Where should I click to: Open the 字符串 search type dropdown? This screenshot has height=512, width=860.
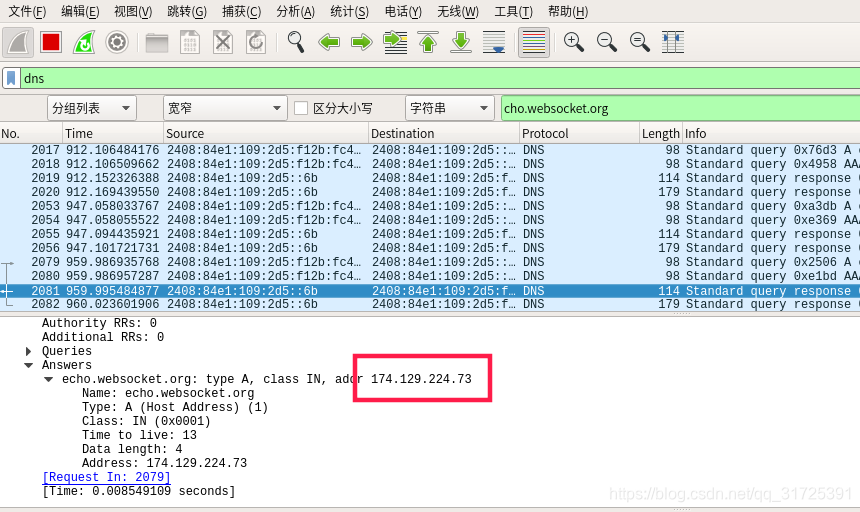(x=450, y=108)
